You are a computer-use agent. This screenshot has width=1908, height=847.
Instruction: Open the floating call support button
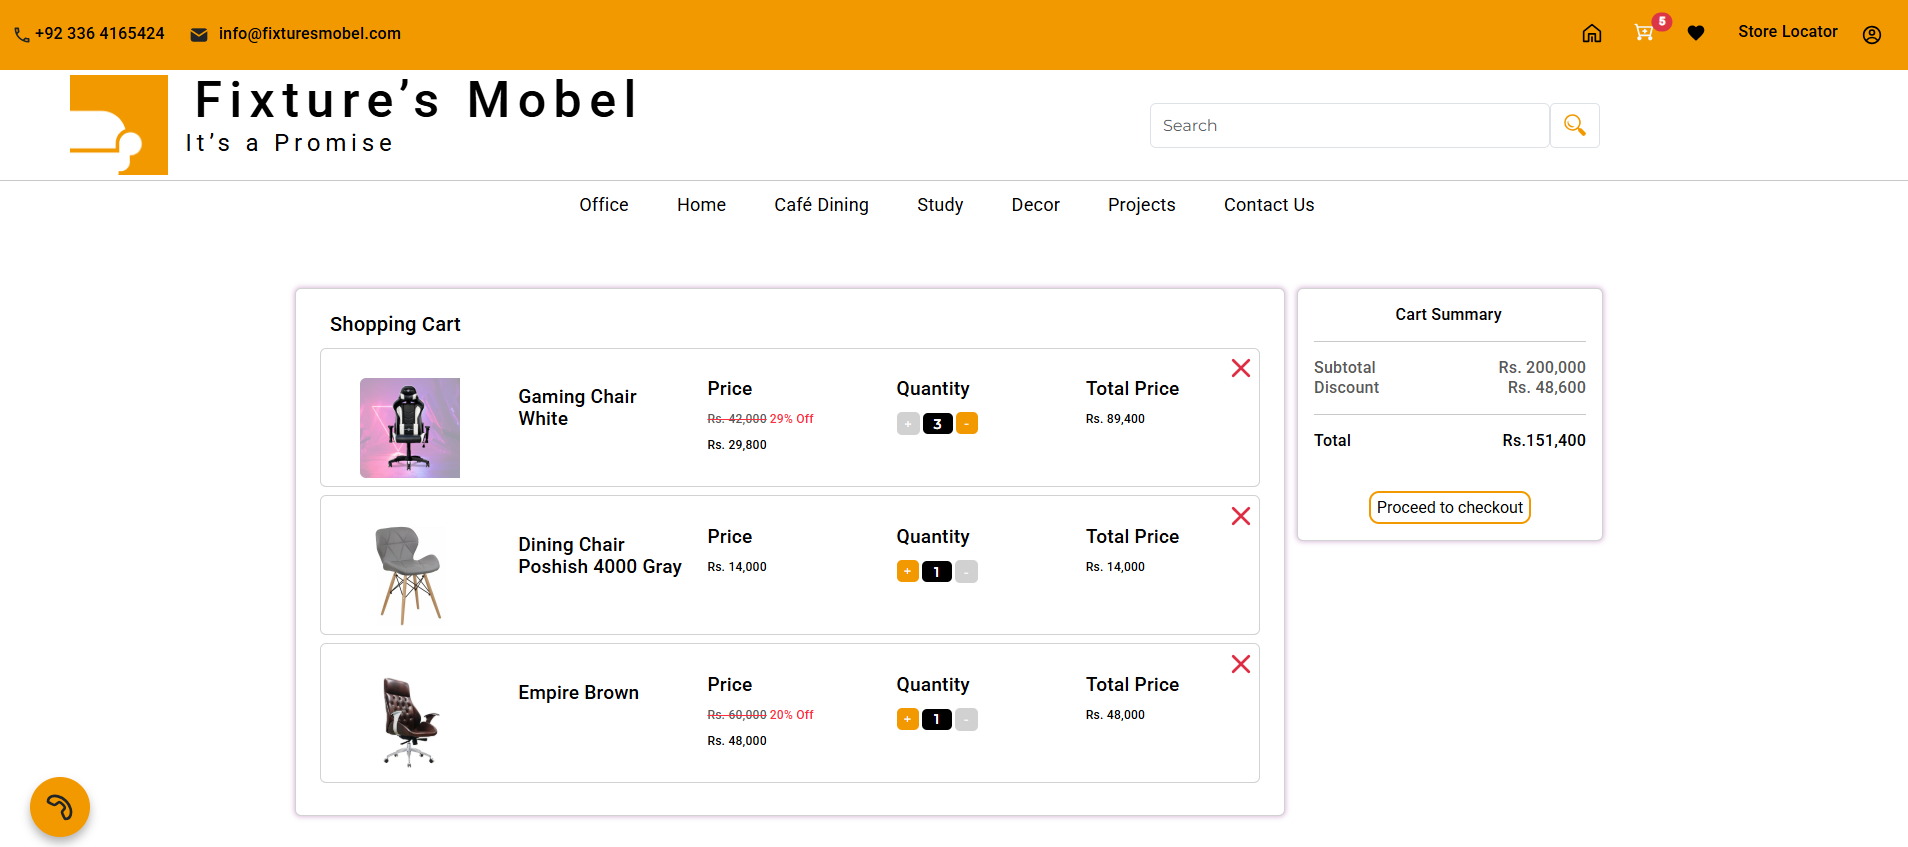[x=60, y=807]
